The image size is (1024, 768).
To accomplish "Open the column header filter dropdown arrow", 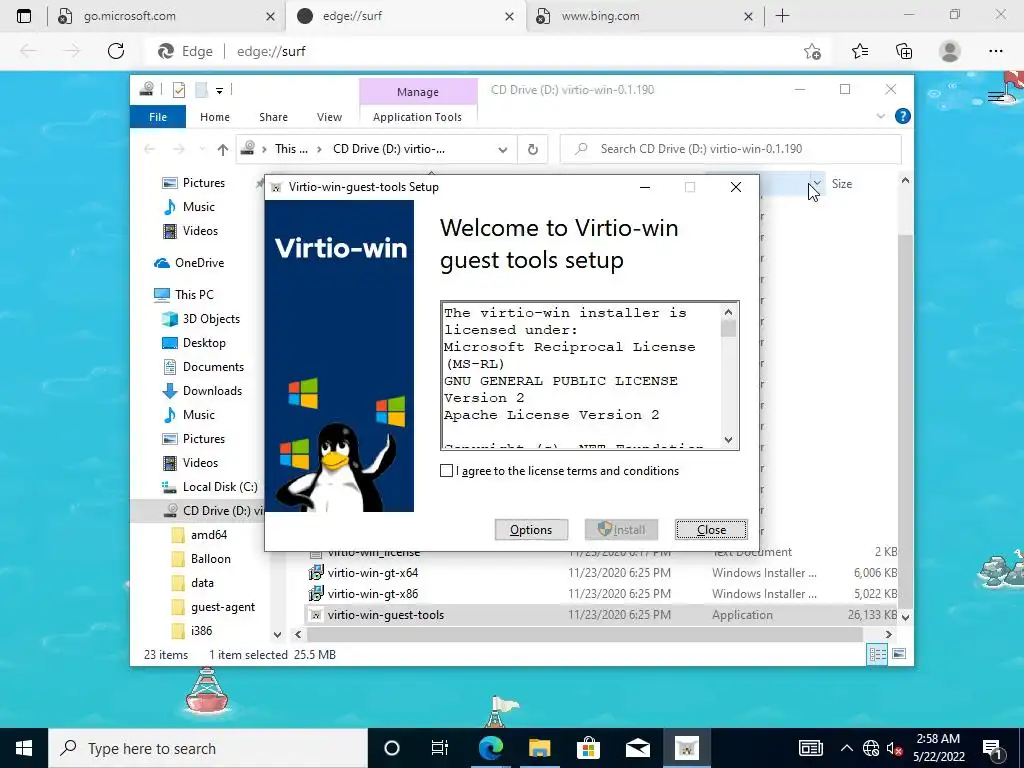I will 817,184.
